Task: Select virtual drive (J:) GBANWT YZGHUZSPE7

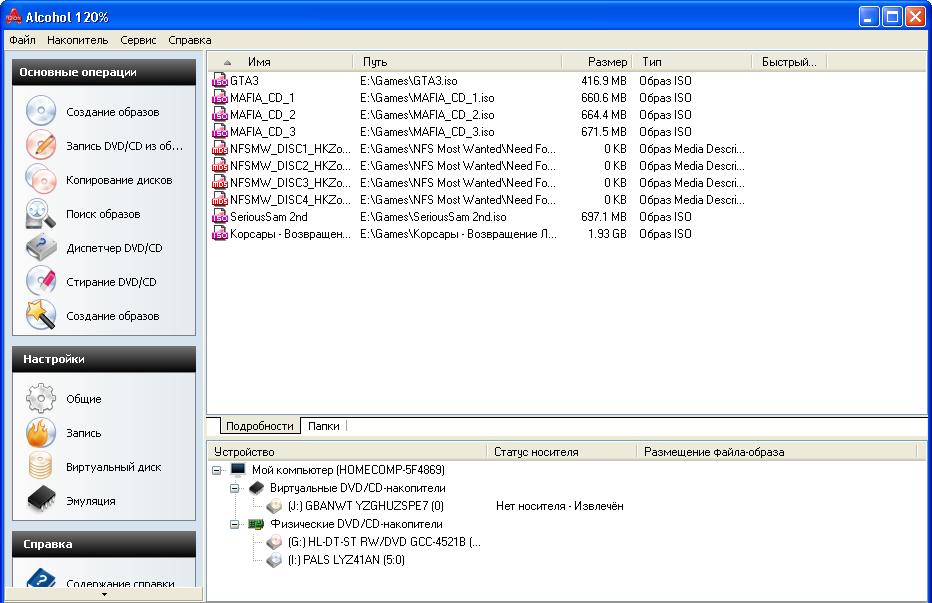Action: coord(366,506)
